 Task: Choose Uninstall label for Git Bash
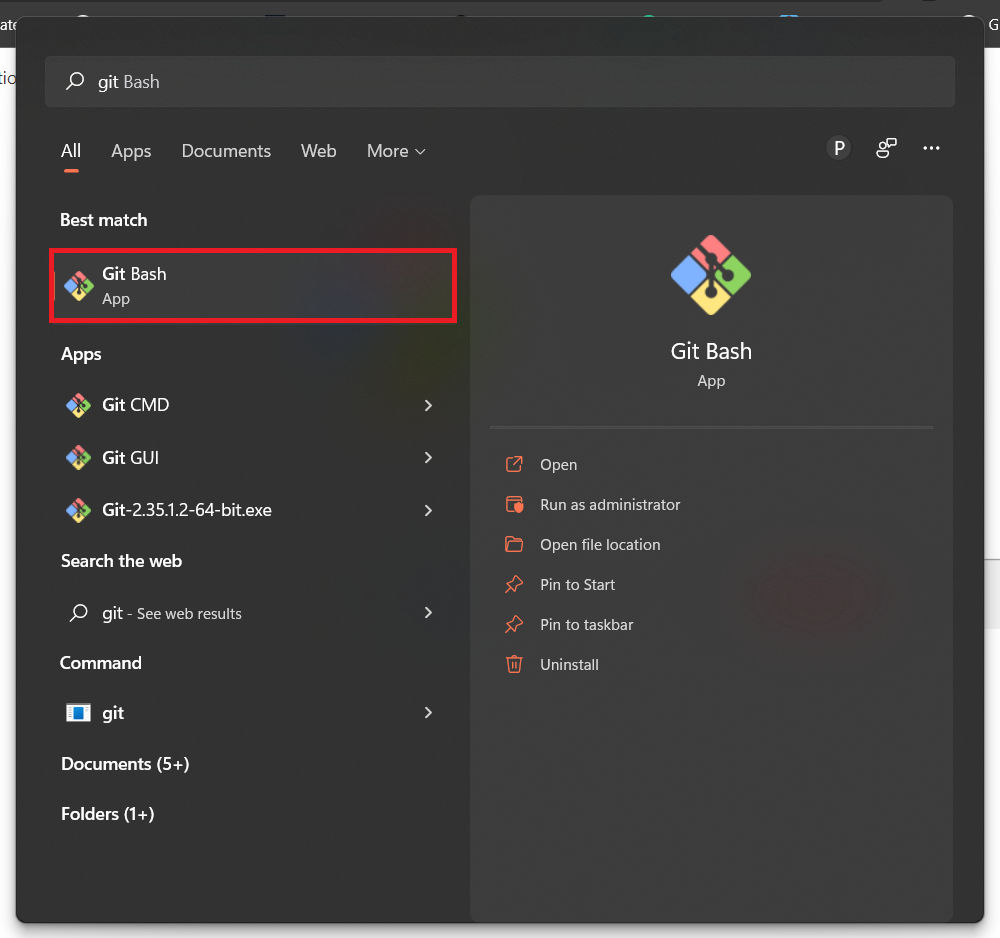(x=569, y=664)
